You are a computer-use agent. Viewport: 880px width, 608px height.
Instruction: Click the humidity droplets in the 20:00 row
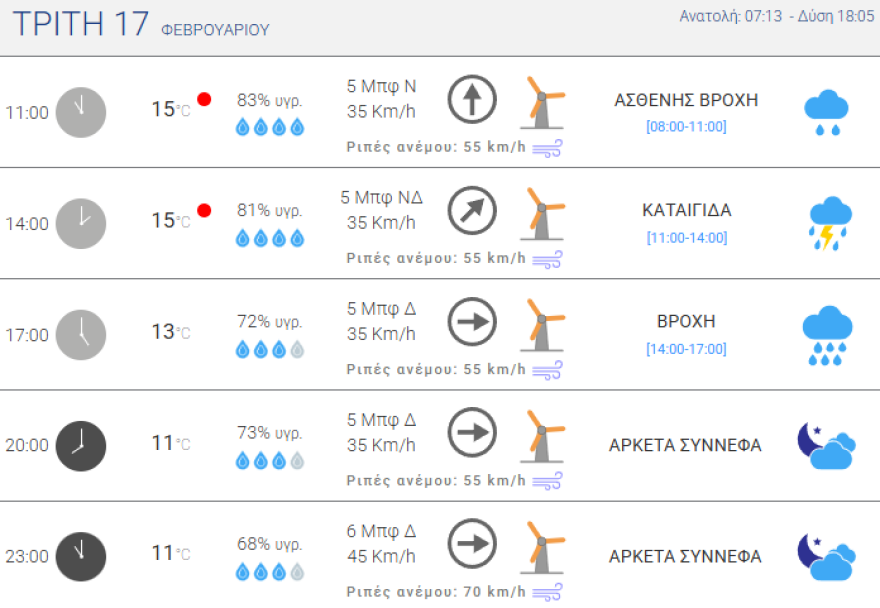(x=269, y=461)
